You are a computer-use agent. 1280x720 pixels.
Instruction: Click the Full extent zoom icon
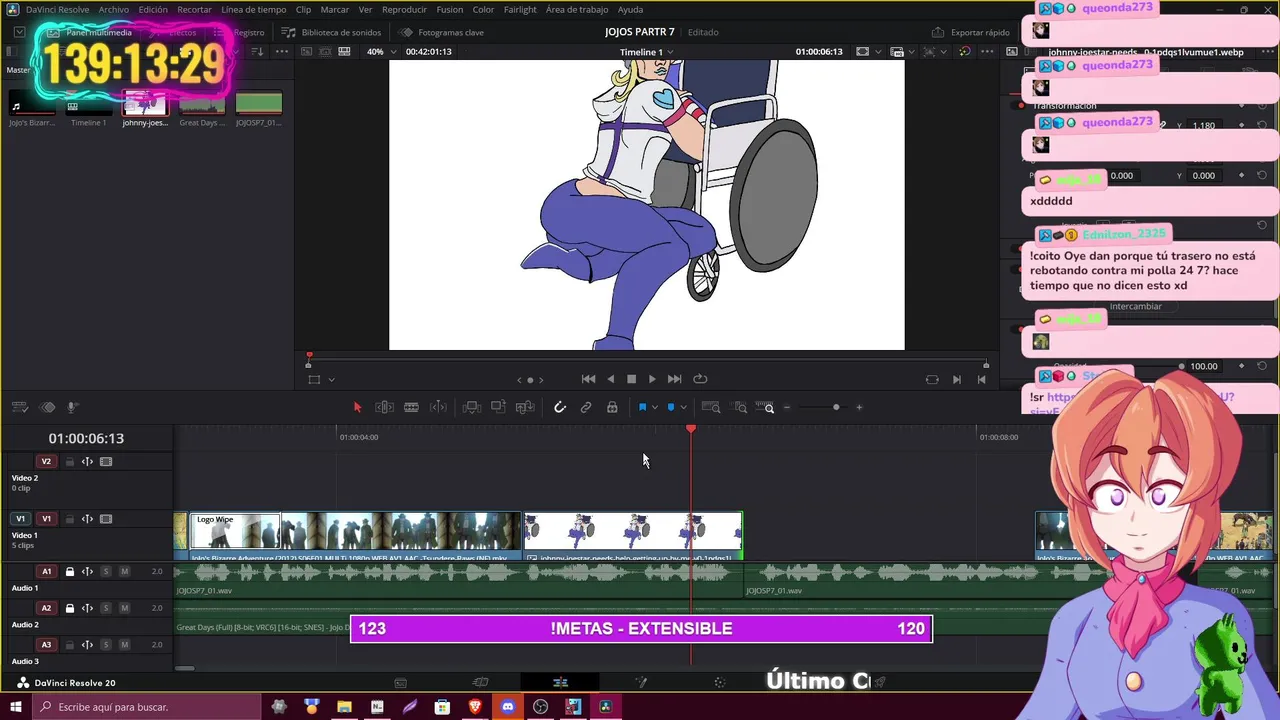click(x=711, y=407)
